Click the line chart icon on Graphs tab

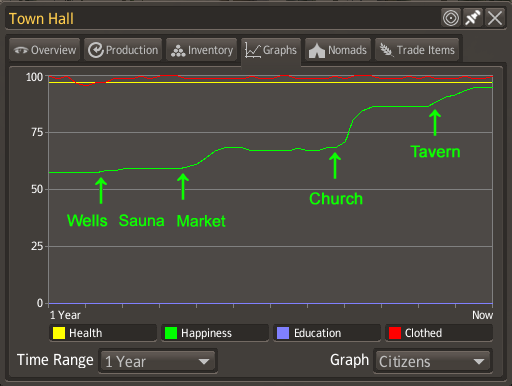coord(253,50)
